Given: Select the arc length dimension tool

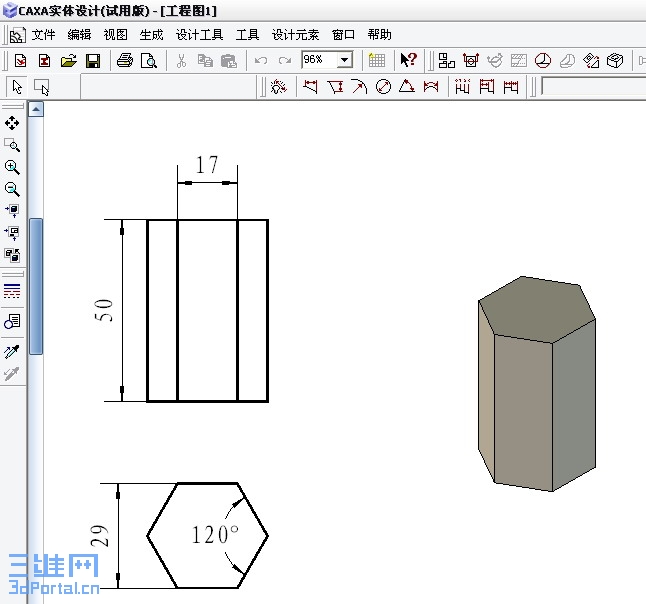Looking at the screenshot, I should click(431, 87).
